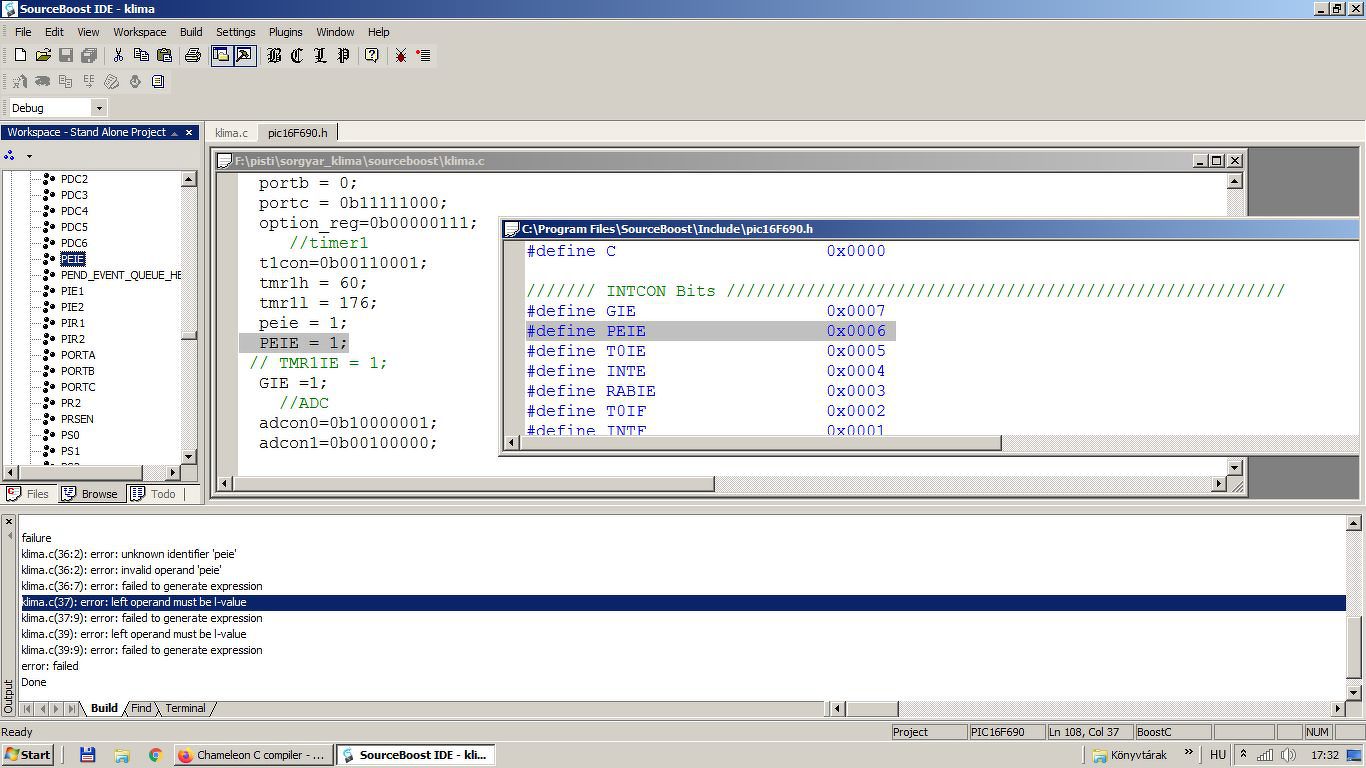Switch to the Files workspace tab
1366x768 pixels.
coord(29,494)
